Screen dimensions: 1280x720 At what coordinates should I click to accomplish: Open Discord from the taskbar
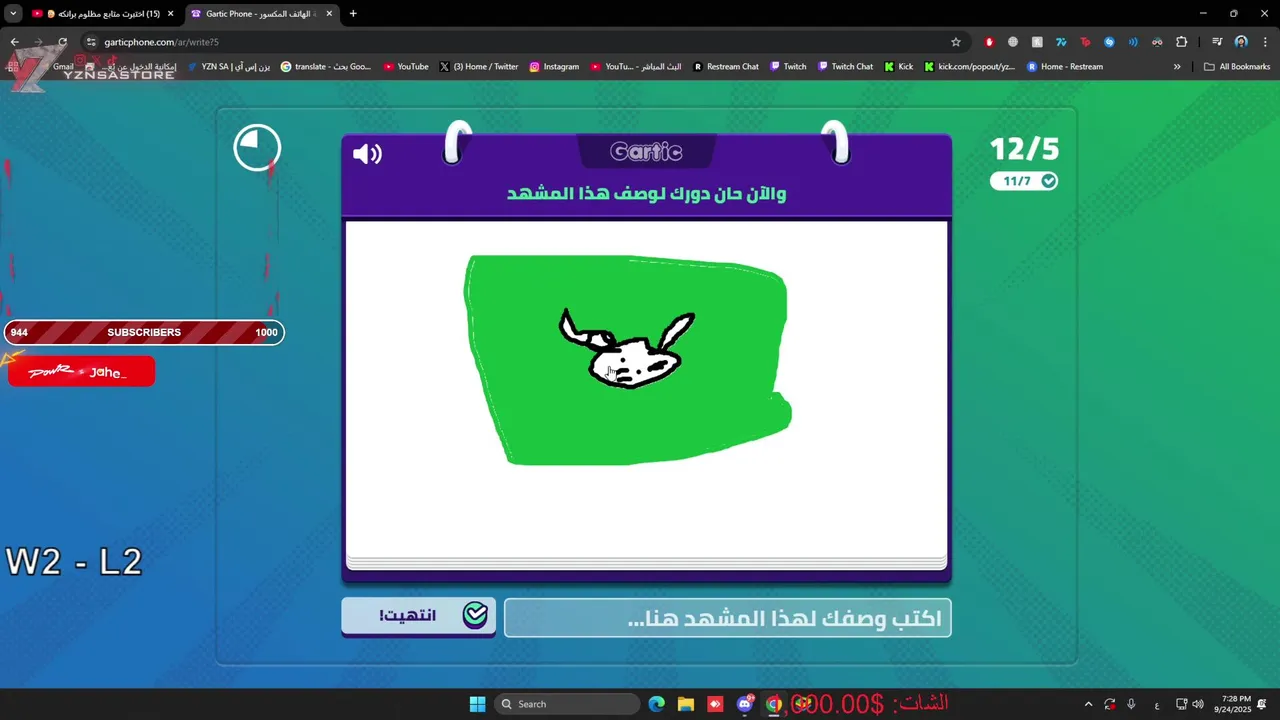tap(745, 704)
